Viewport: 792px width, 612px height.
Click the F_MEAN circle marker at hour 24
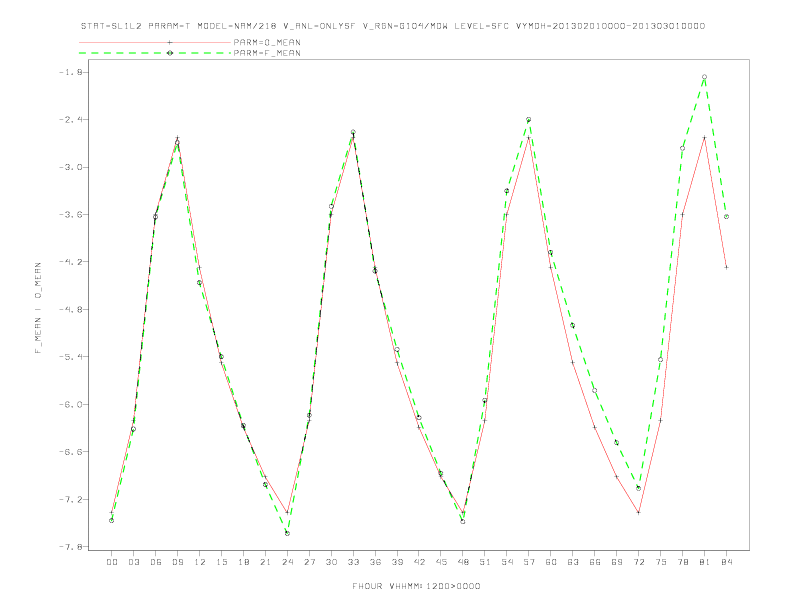tap(287, 533)
